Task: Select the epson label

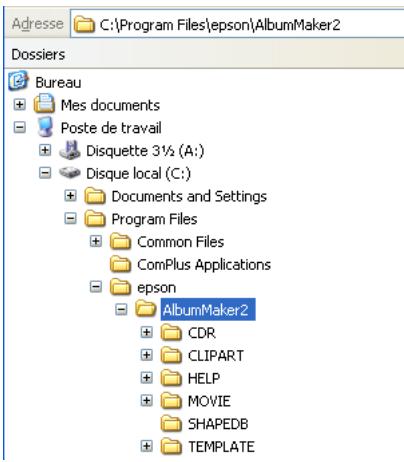Action: click(157, 288)
